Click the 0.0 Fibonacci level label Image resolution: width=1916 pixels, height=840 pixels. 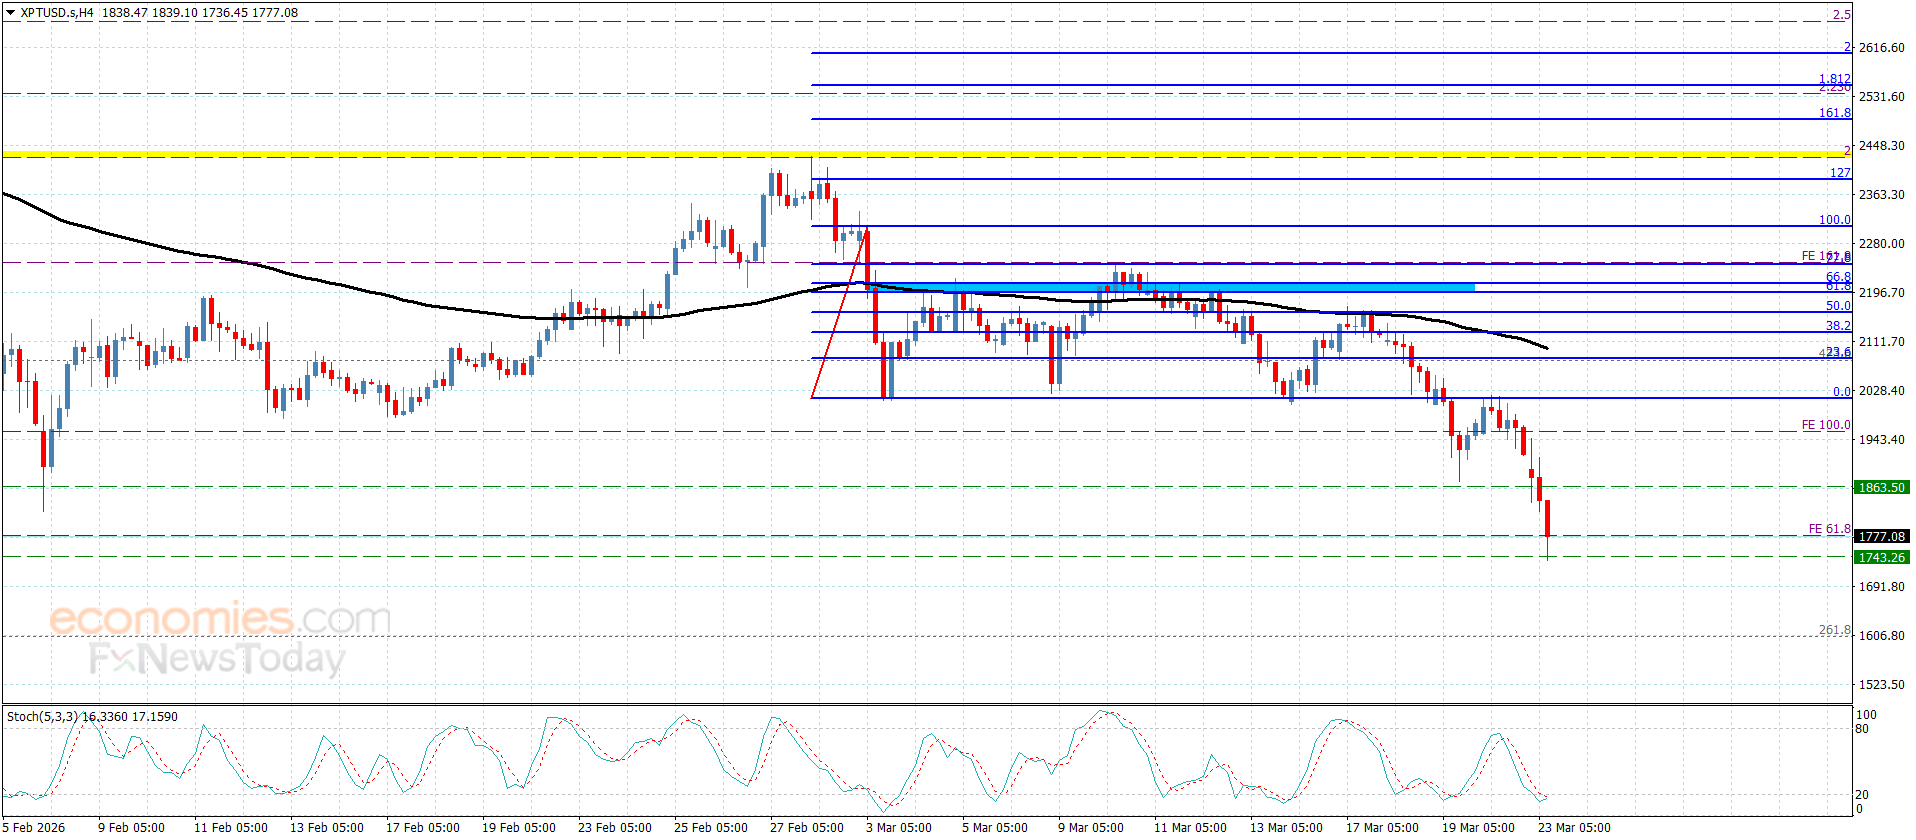pyautogui.click(x=1842, y=392)
